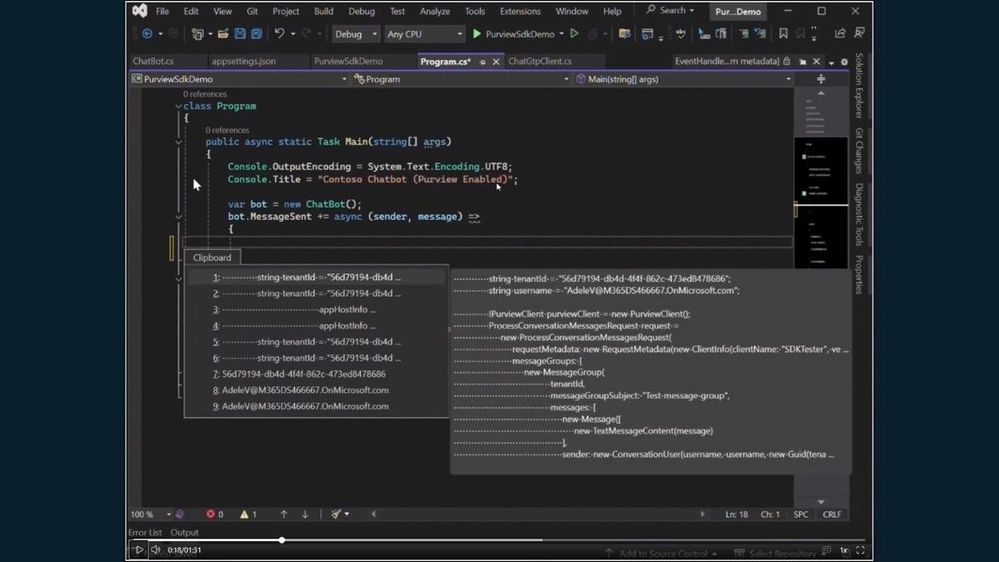Screen dimensions: 999x562
Task: Expand the PurviewSdkDemo startup target arrow
Action: coord(561,34)
